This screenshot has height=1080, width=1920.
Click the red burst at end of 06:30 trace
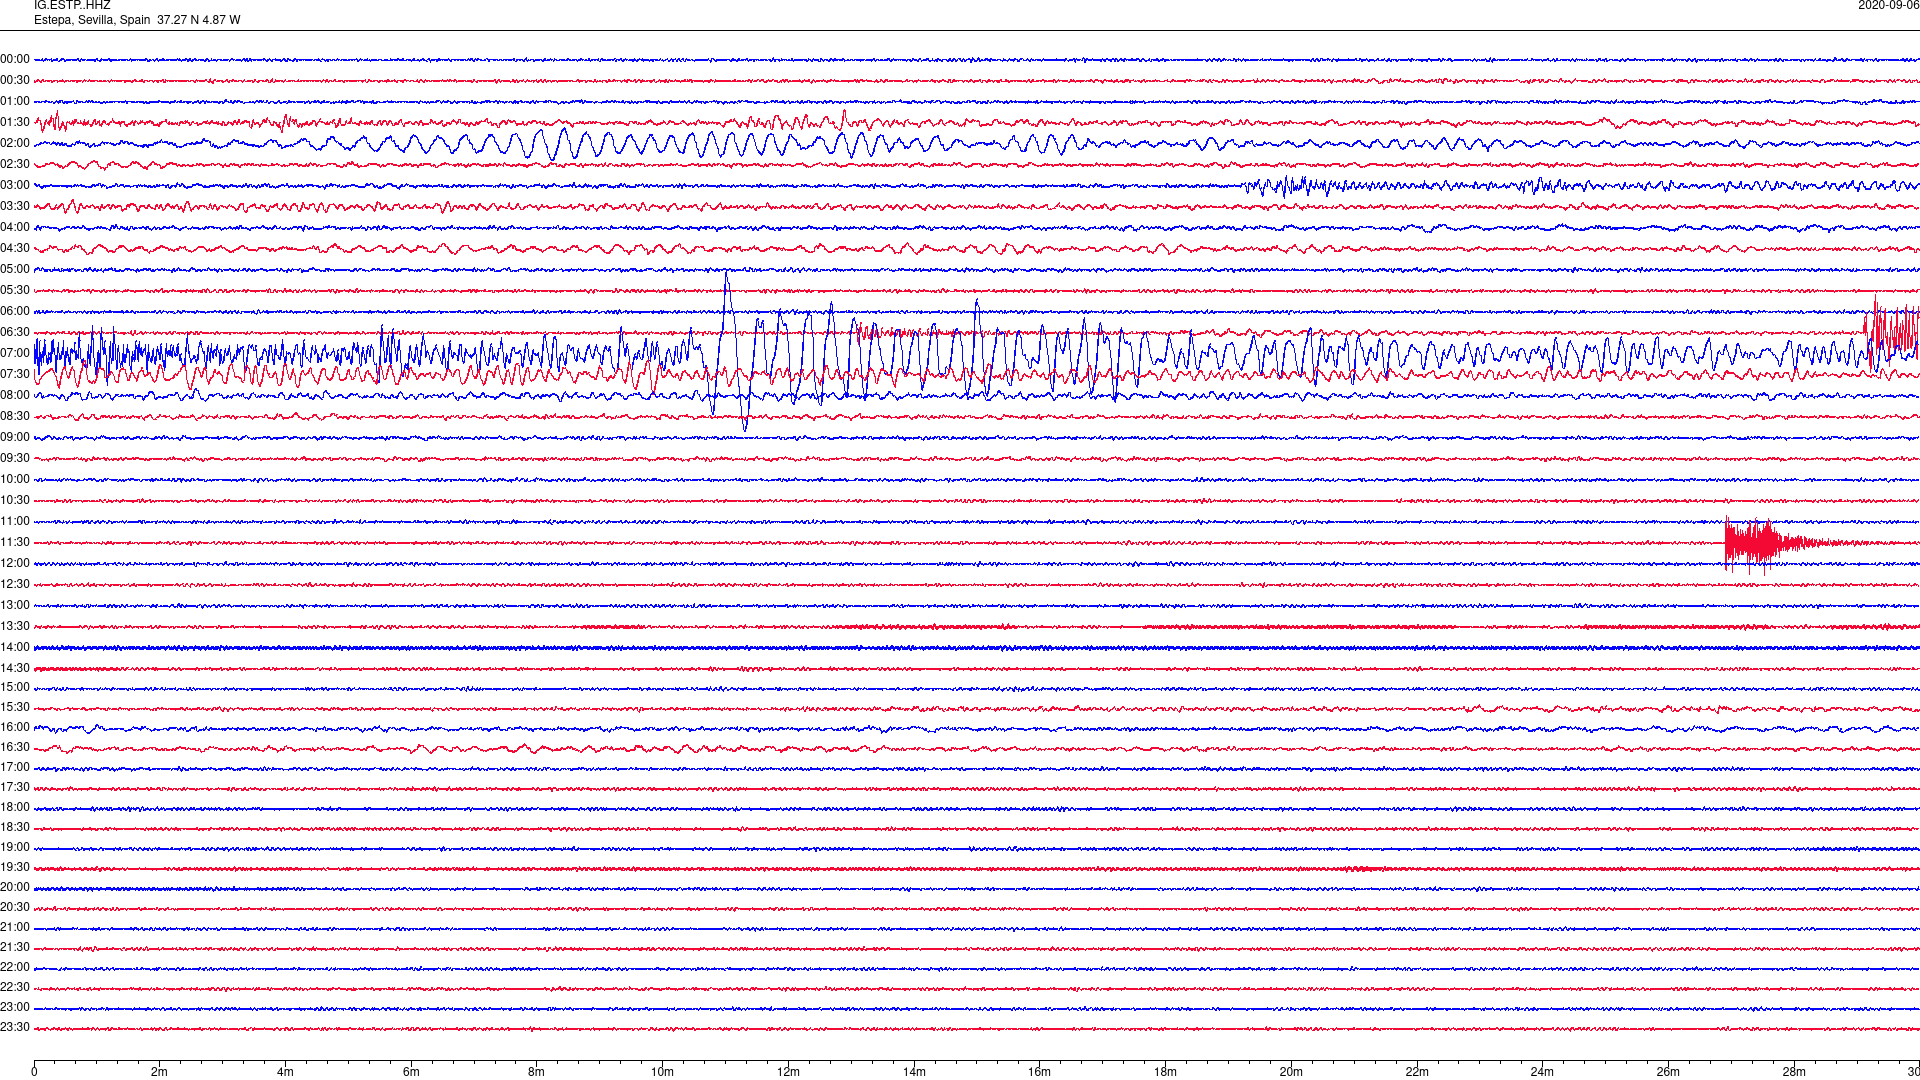[1891, 332]
